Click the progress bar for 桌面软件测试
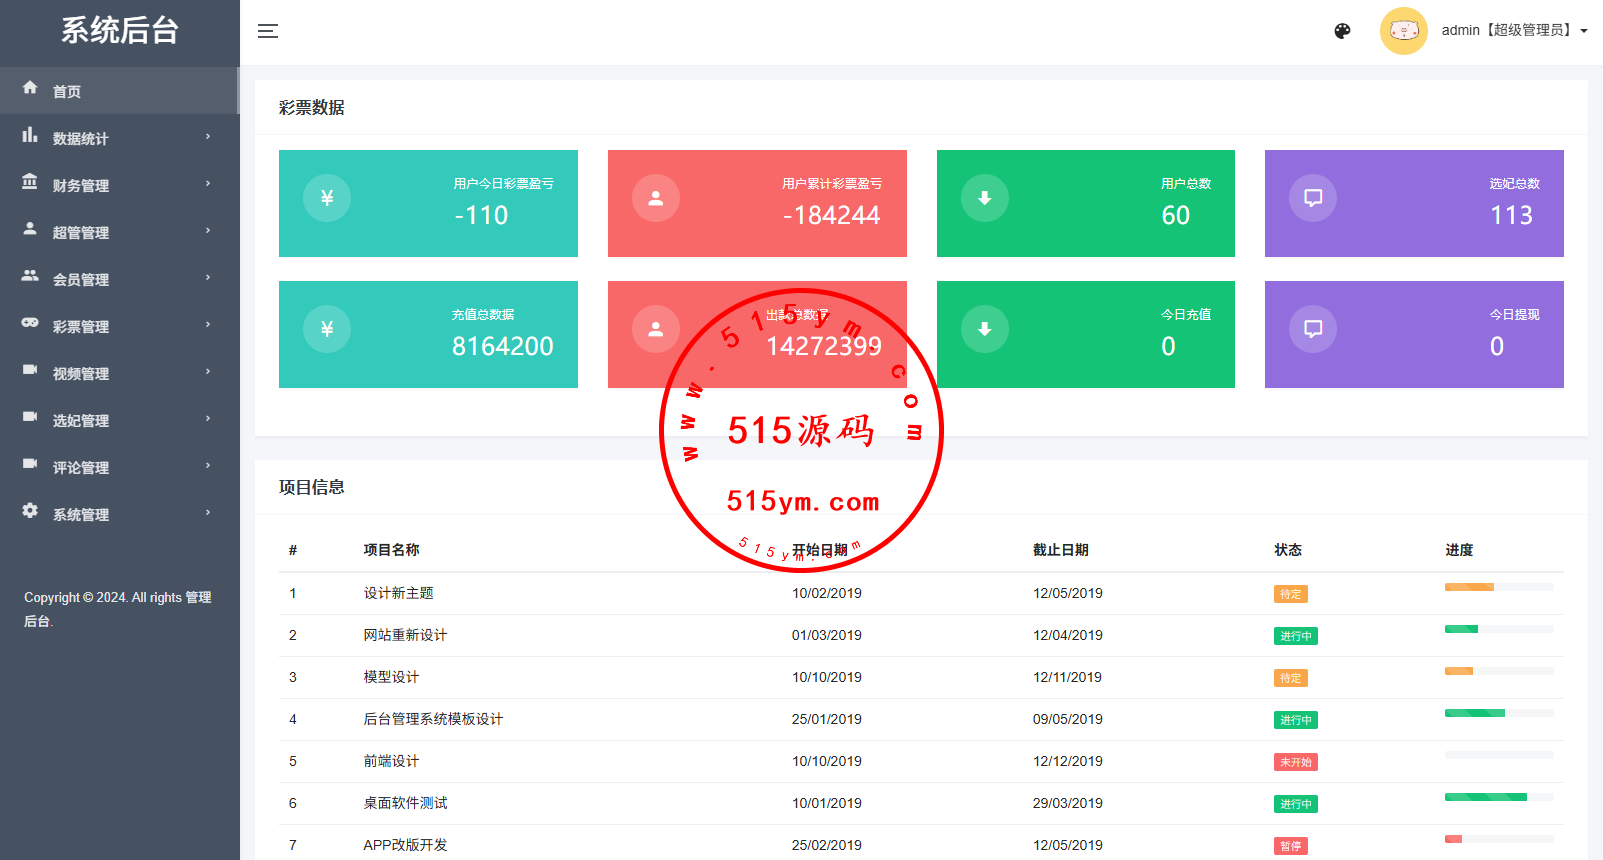1603x860 pixels. click(x=1498, y=797)
